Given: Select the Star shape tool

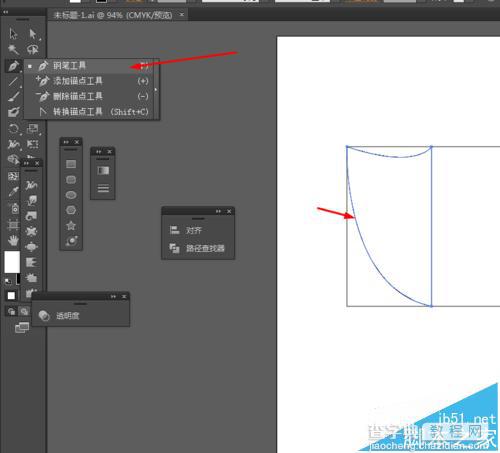Looking at the screenshot, I should [x=71, y=226].
